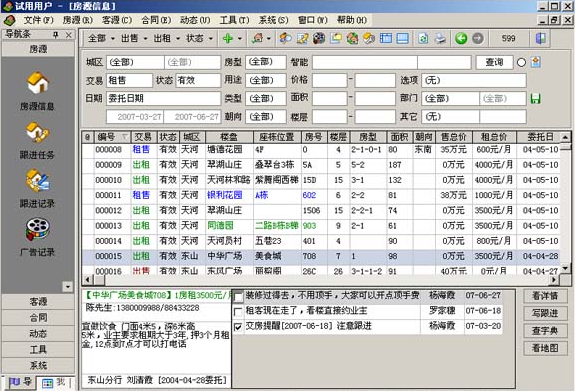
Task: Click the green back arrow icon
Action: click(x=461, y=38)
